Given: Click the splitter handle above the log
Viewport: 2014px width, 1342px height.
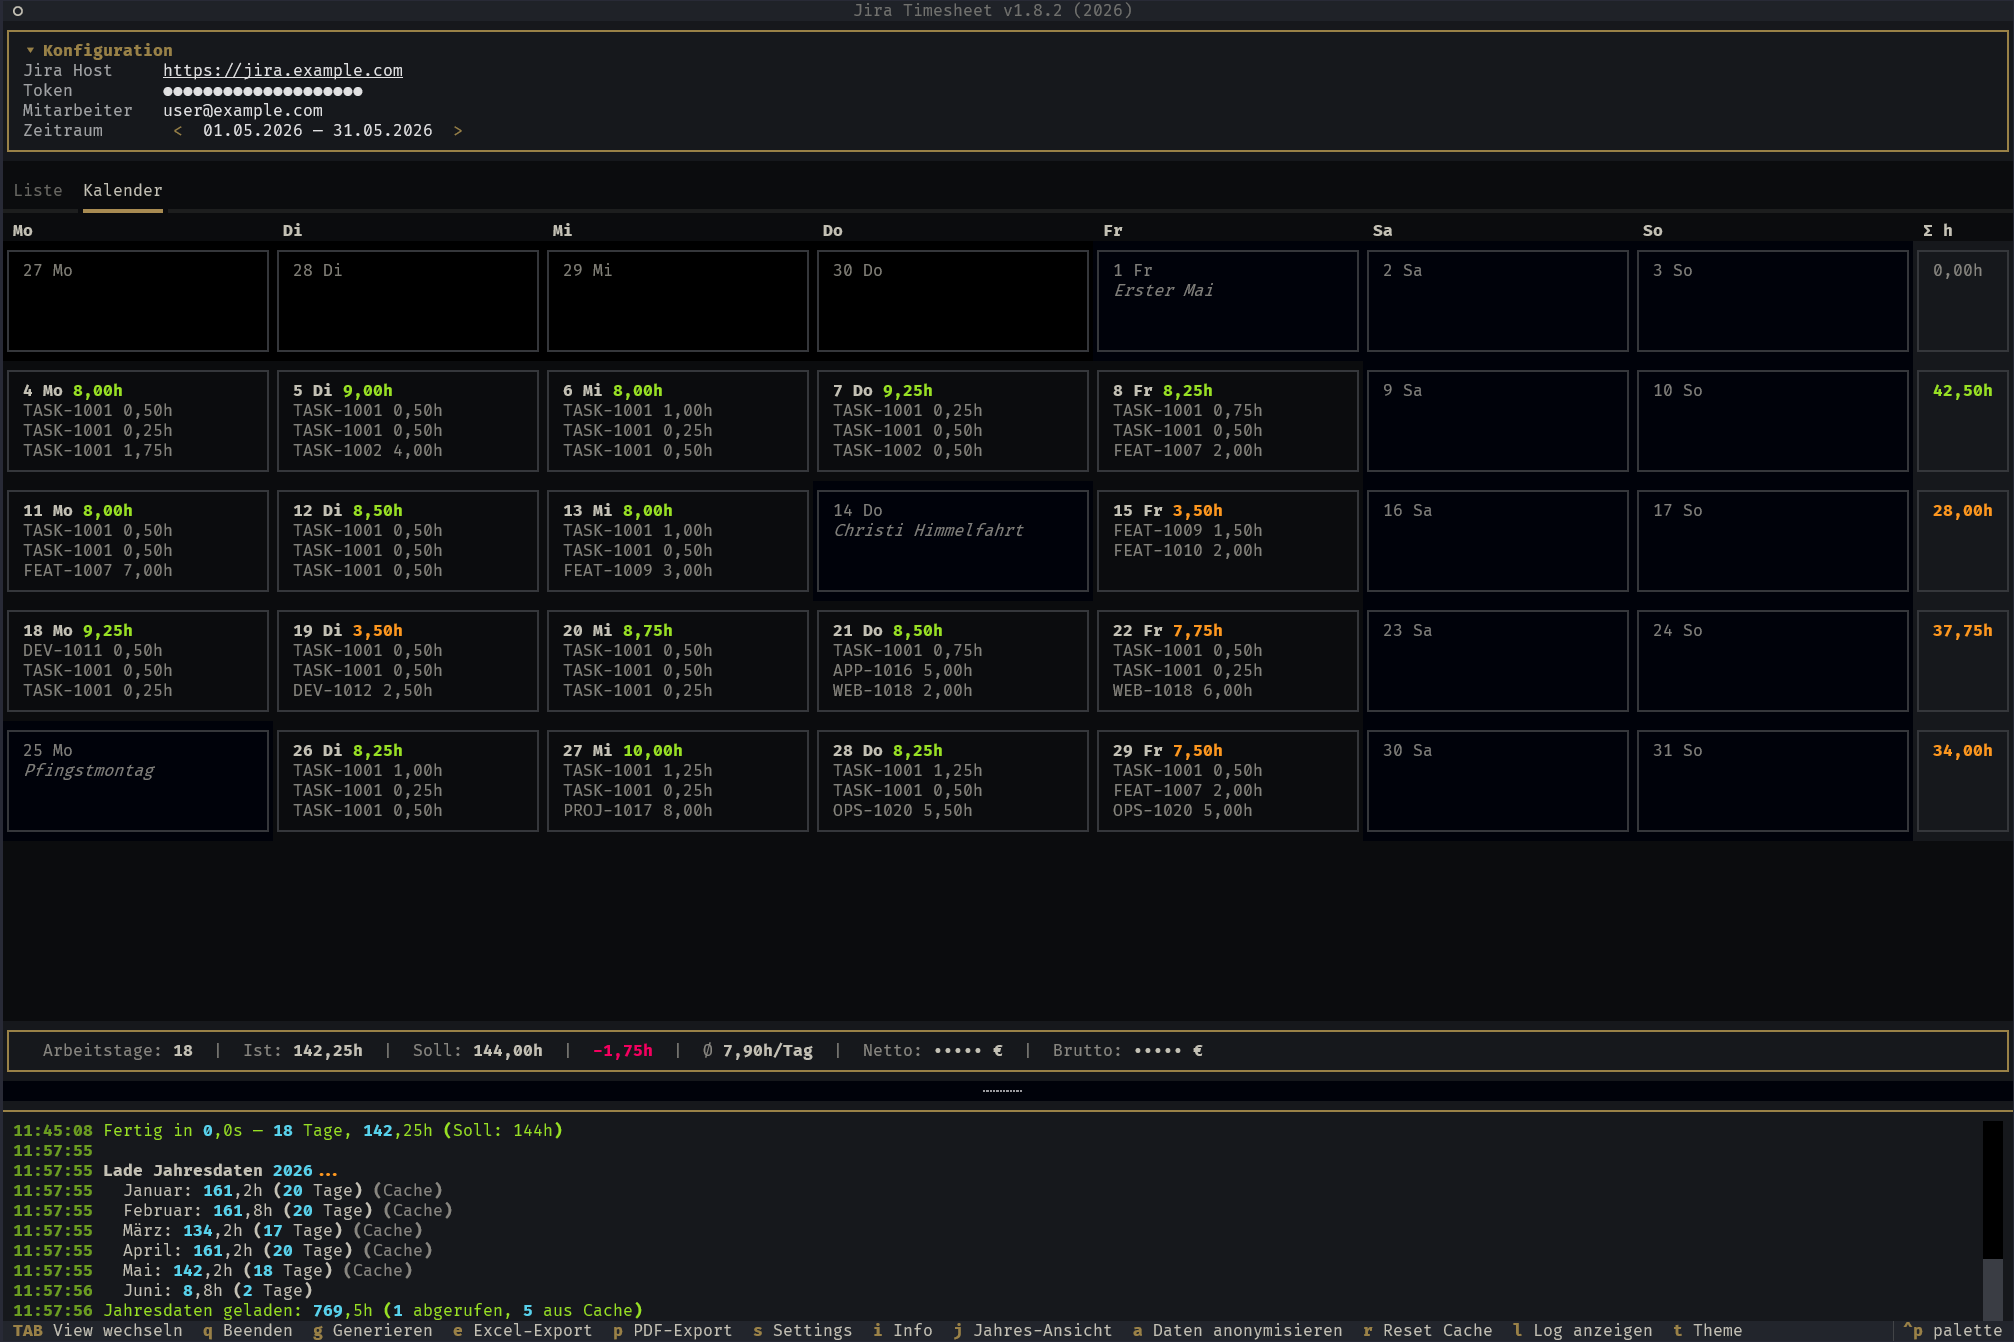Looking at the screenshot, I should tap(1002, 1091).
